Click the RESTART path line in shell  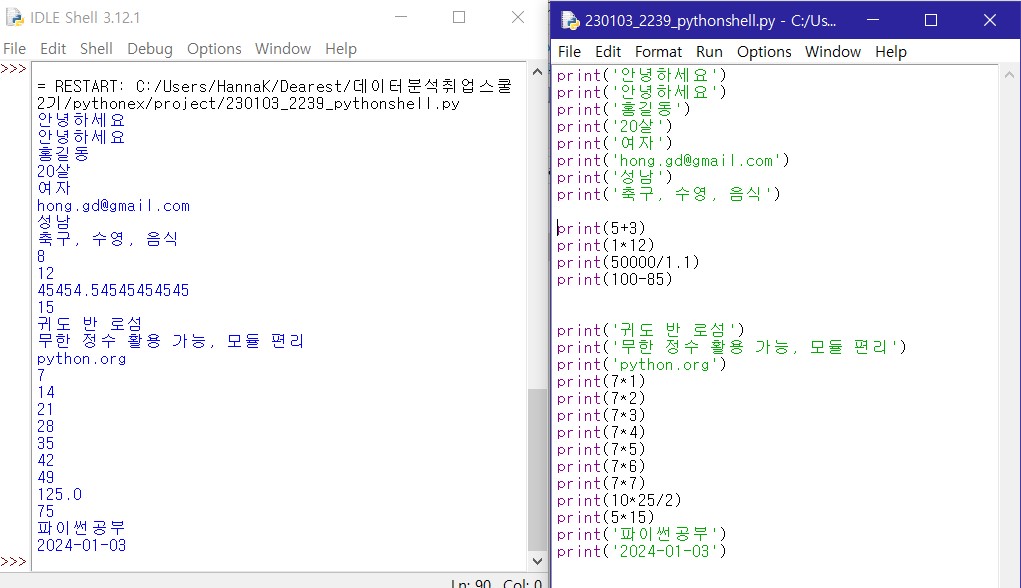tap(275, 94)
